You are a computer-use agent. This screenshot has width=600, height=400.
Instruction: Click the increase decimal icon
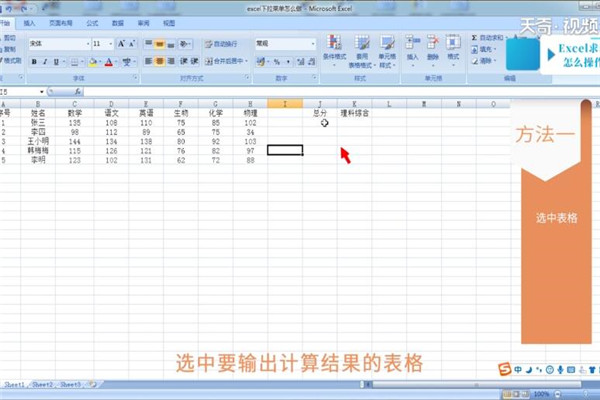301,61
